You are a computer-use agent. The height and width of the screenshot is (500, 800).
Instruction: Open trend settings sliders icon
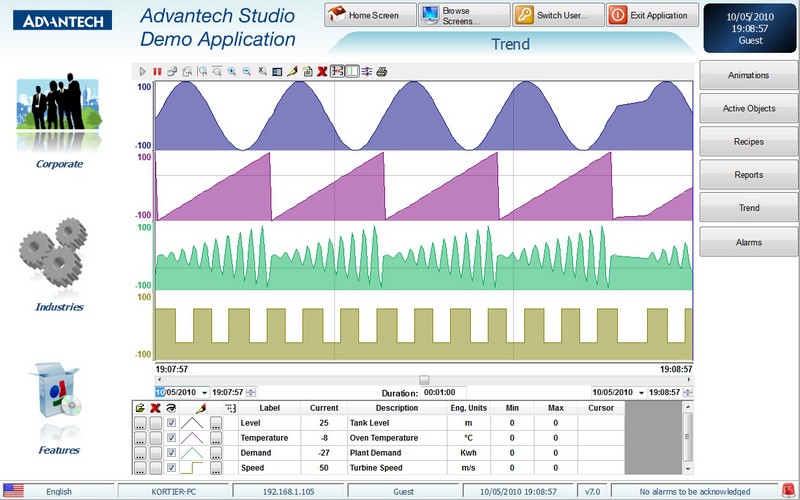tap(367, 72)
